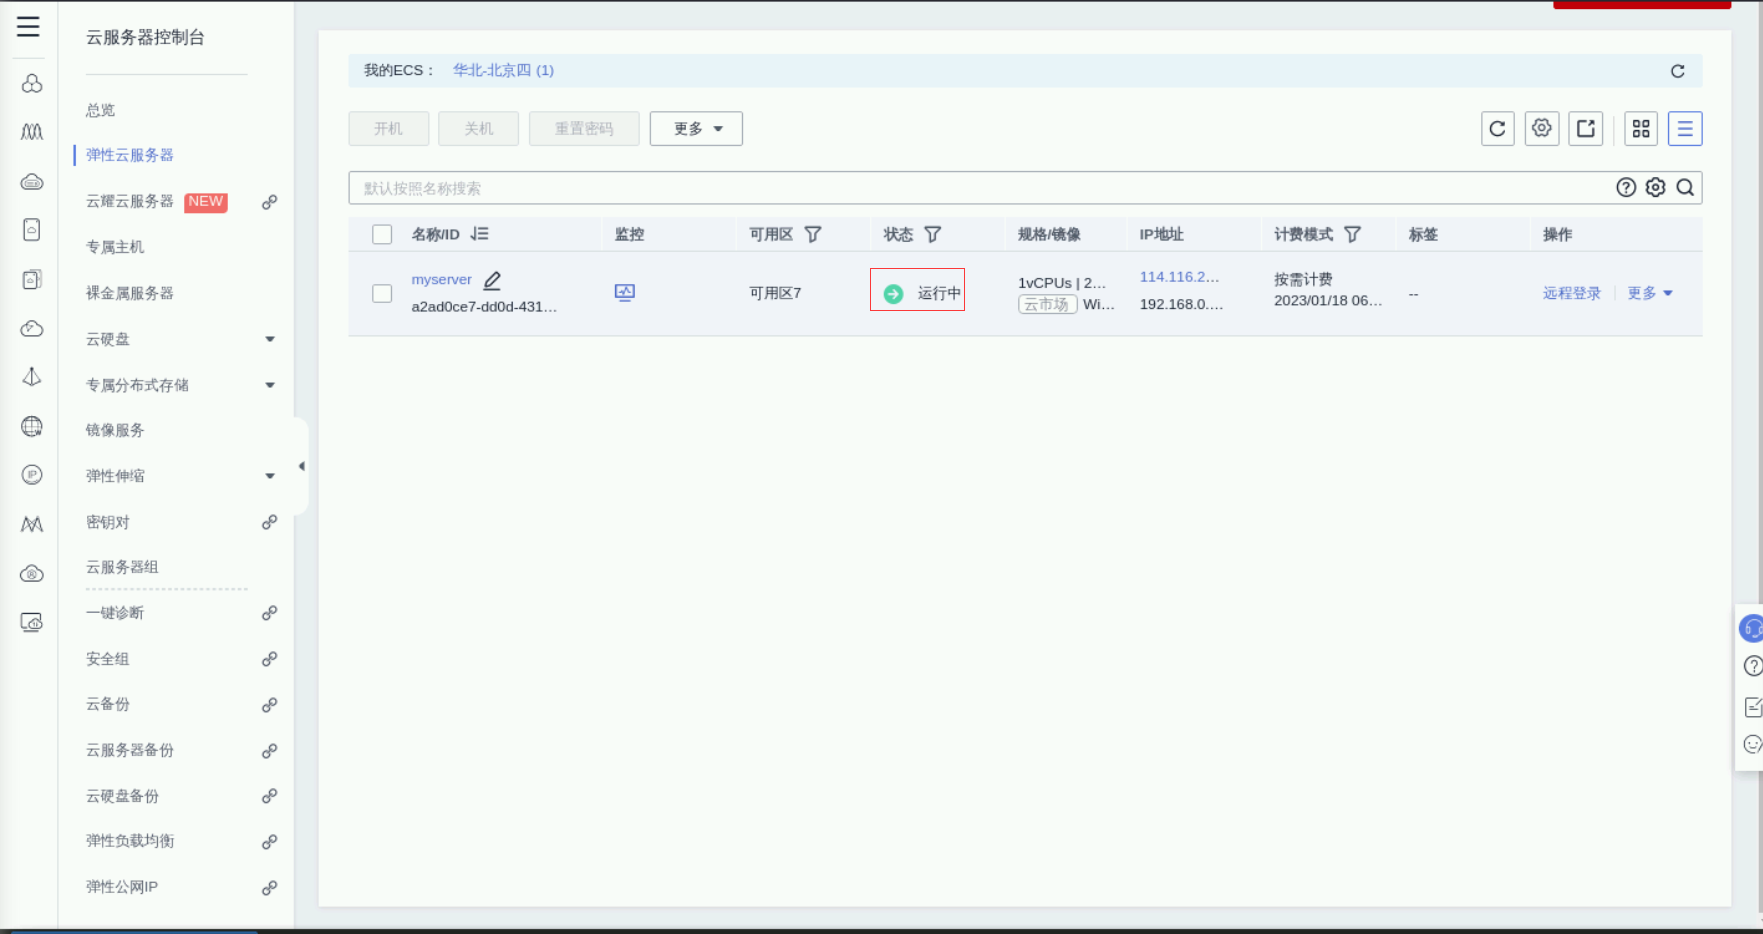Click the 114.116.2… IP address link
This screenshot has width=1763, height=934.
(x=1180, y=277)
